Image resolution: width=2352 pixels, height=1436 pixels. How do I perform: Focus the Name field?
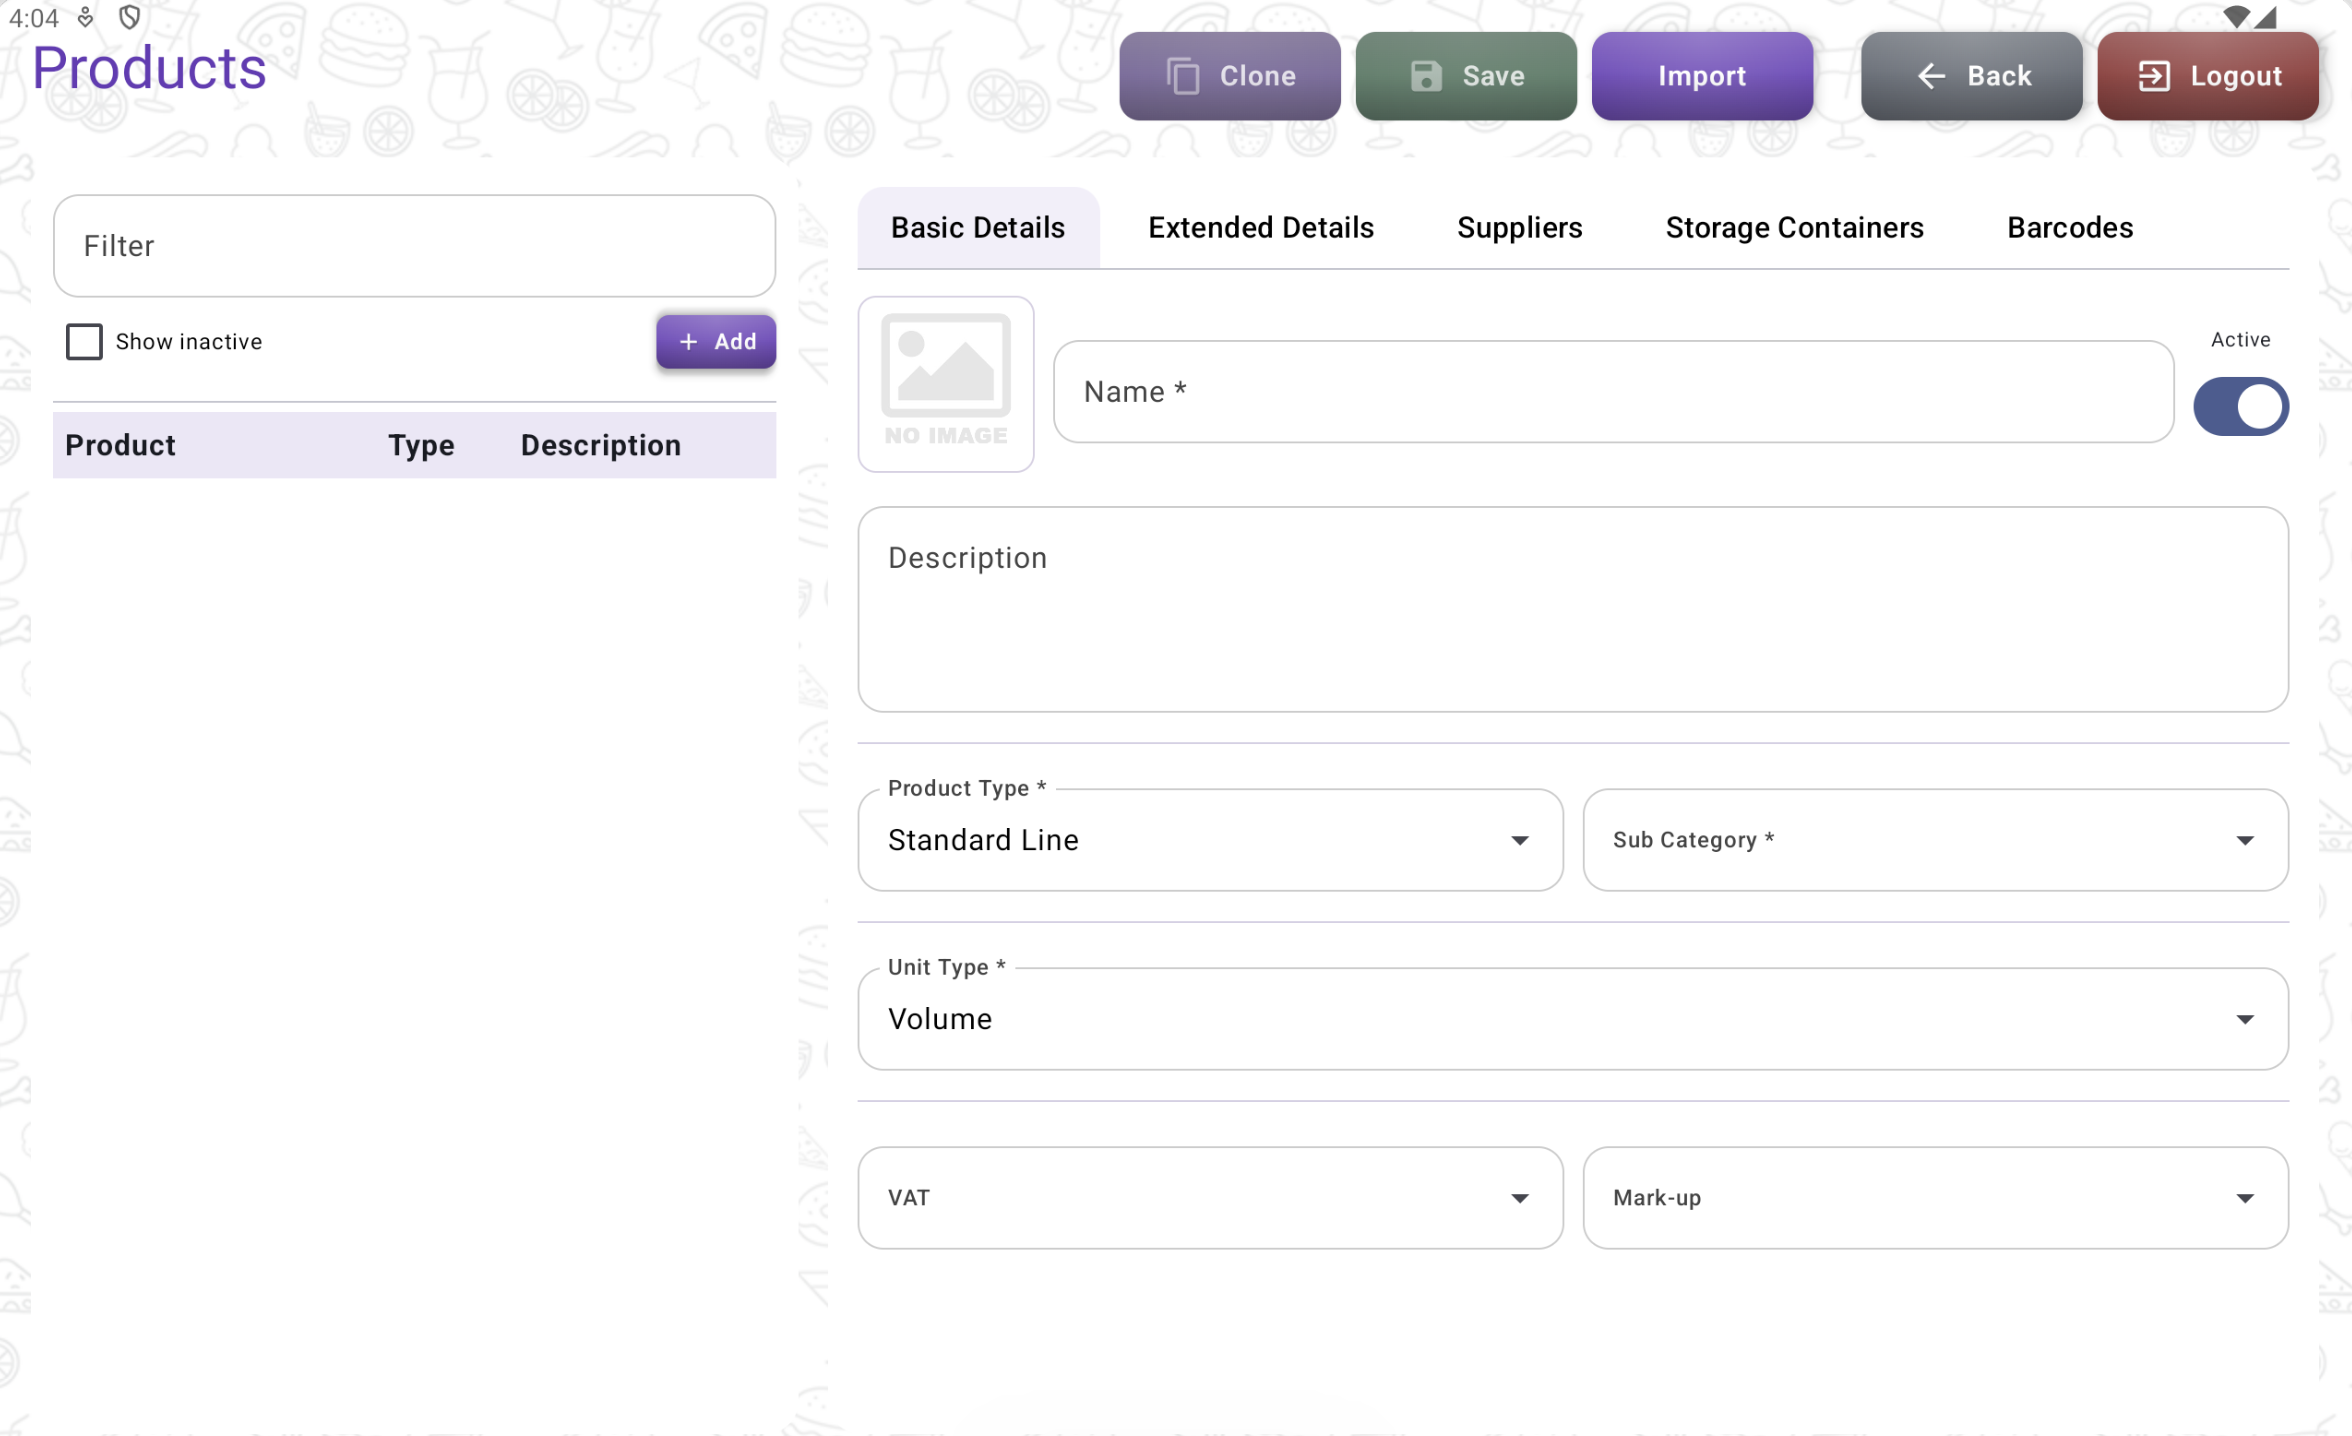pyautogui.click(x=1613, y=392)
